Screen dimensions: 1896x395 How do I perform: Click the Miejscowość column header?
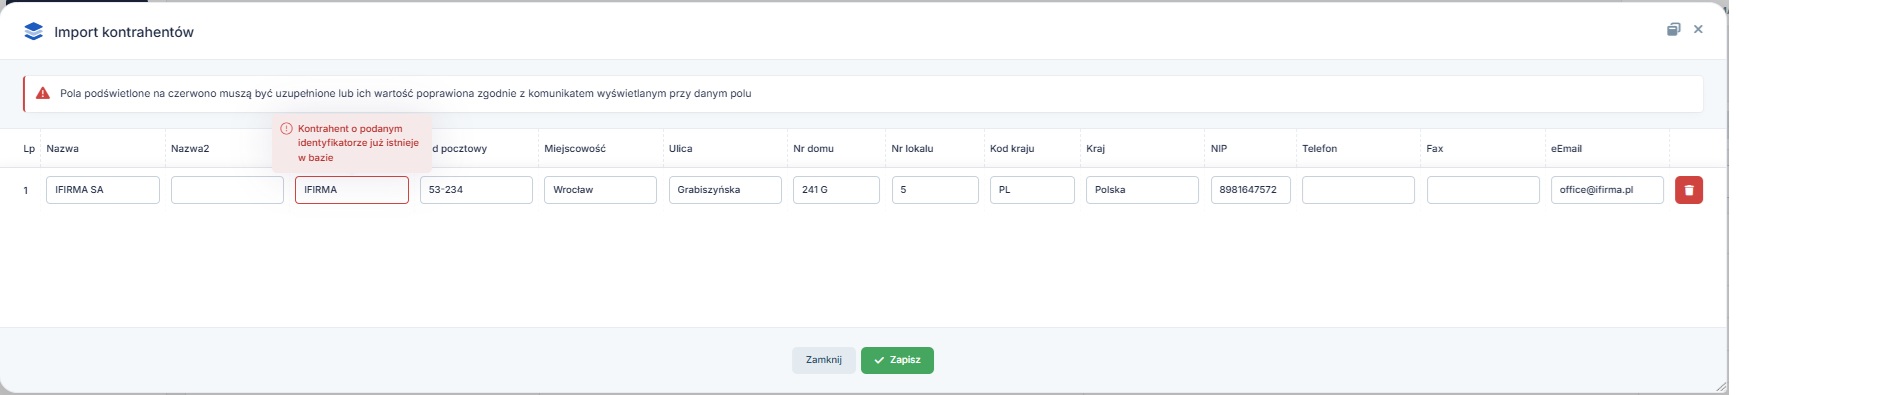click(575, 149)
